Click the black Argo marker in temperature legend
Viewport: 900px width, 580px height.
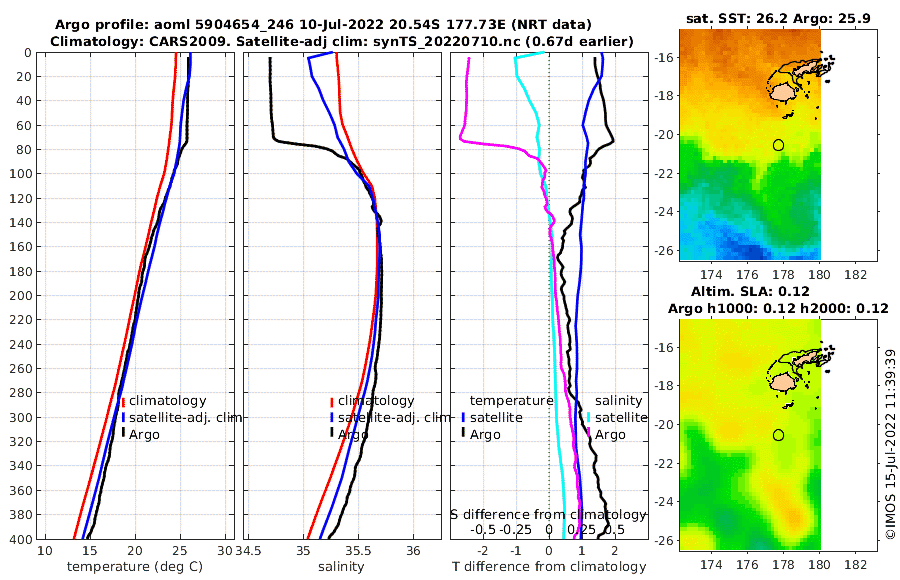click(123, 432)
